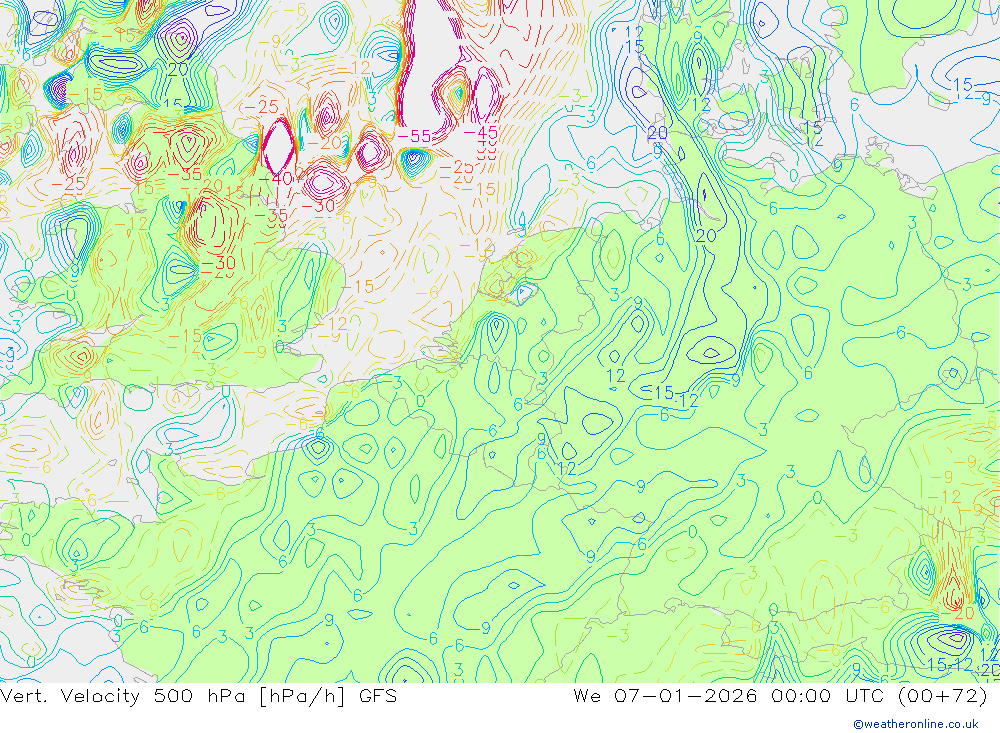Click the "-40" contour label

(276, 179)
